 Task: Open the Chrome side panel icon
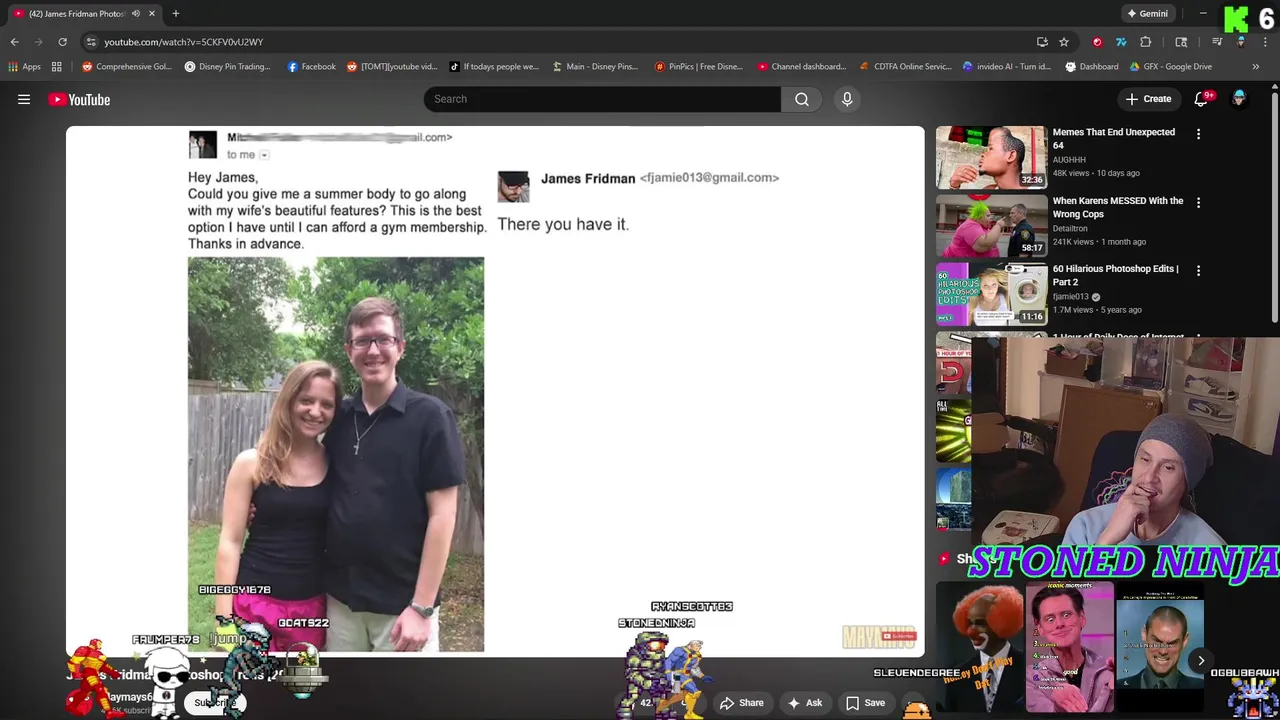(1181, 42)
